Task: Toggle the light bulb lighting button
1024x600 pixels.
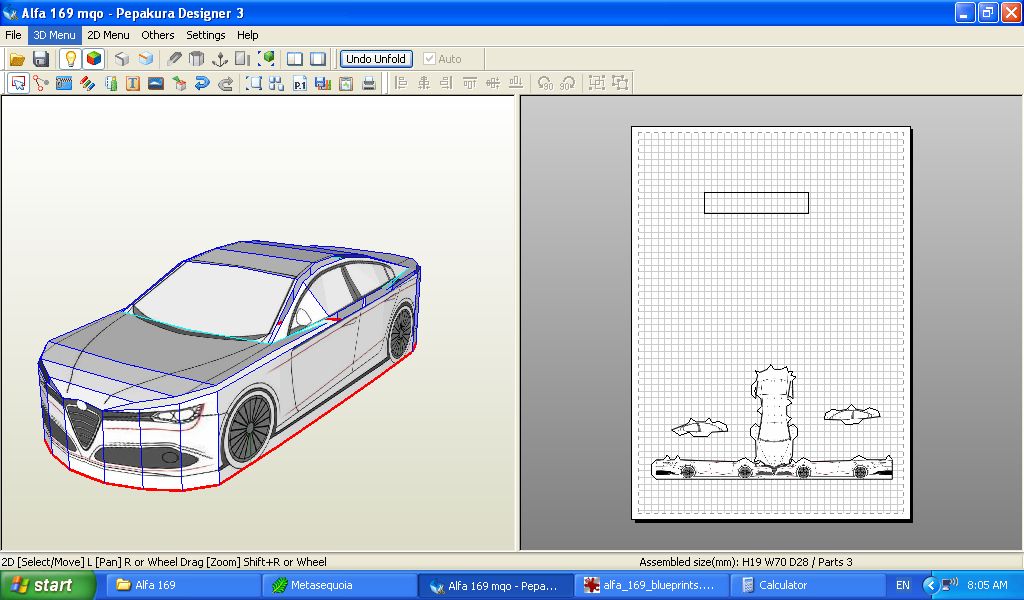Action: coord(70,59)
